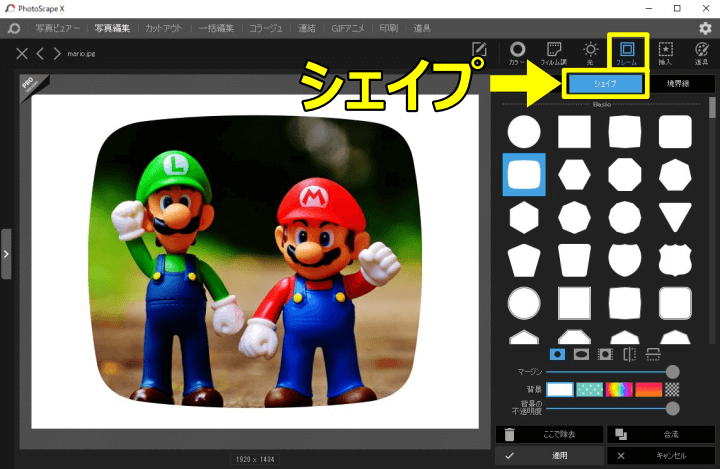The image size is (720, 469).
Task: Open the 道具 tab in the top menu
Action: (422, 28)
